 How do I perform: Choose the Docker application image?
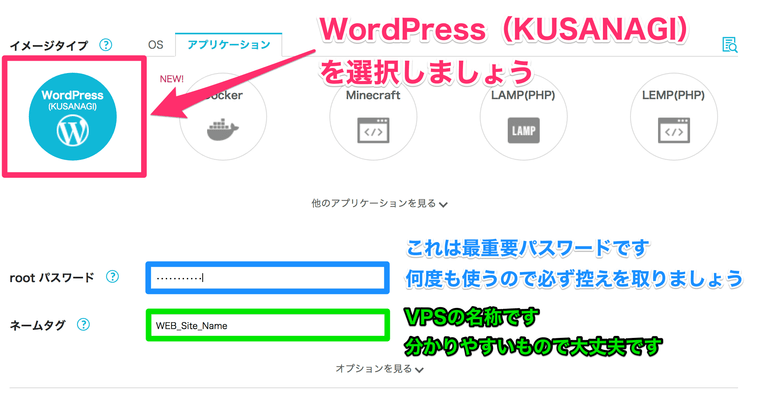(223, 117)
